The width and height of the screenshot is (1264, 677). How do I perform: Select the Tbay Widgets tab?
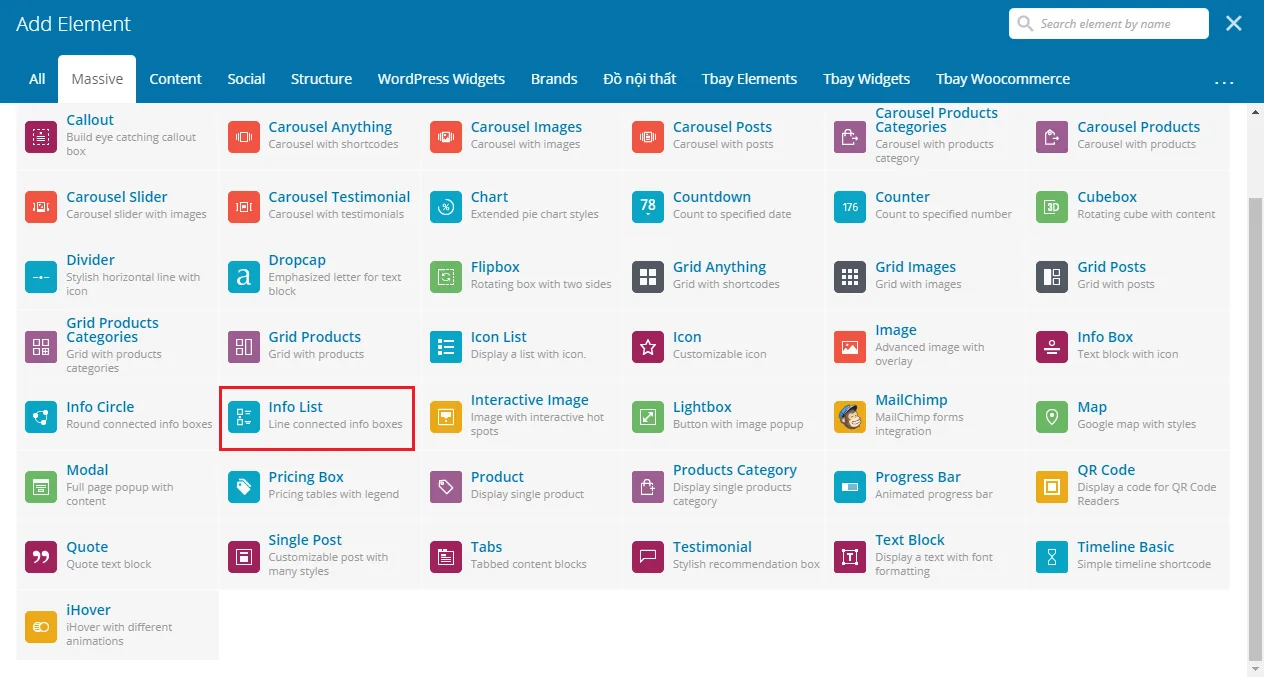coord(866,79)
